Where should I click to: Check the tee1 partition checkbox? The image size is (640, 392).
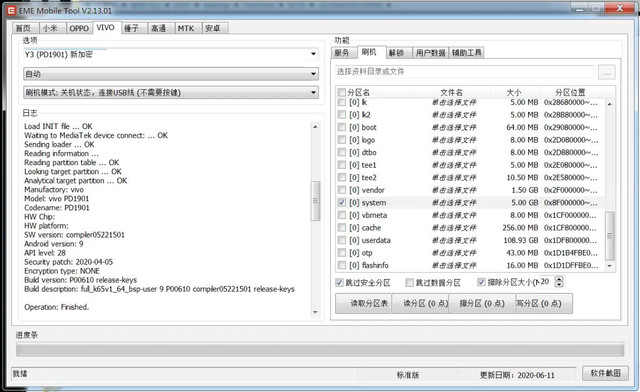[x=342, y=165]
